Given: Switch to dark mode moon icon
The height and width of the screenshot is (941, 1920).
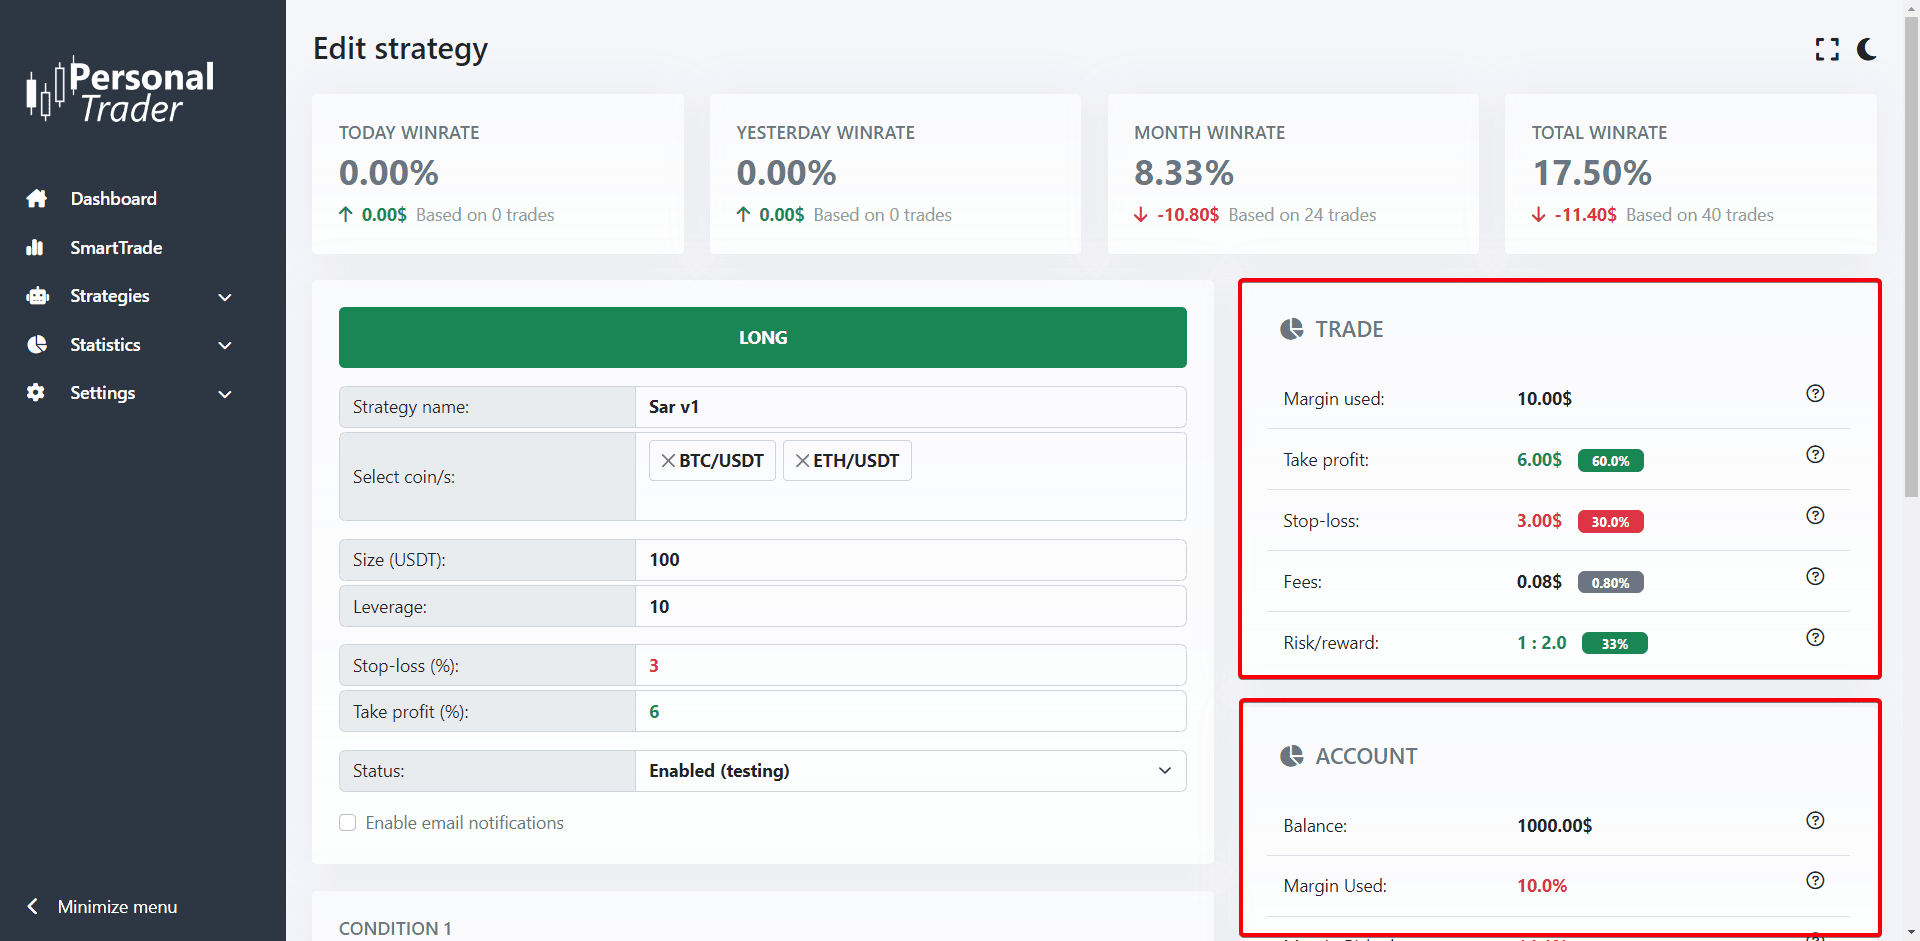Looking at the screenshot, I should click(x=1867, y=50).
